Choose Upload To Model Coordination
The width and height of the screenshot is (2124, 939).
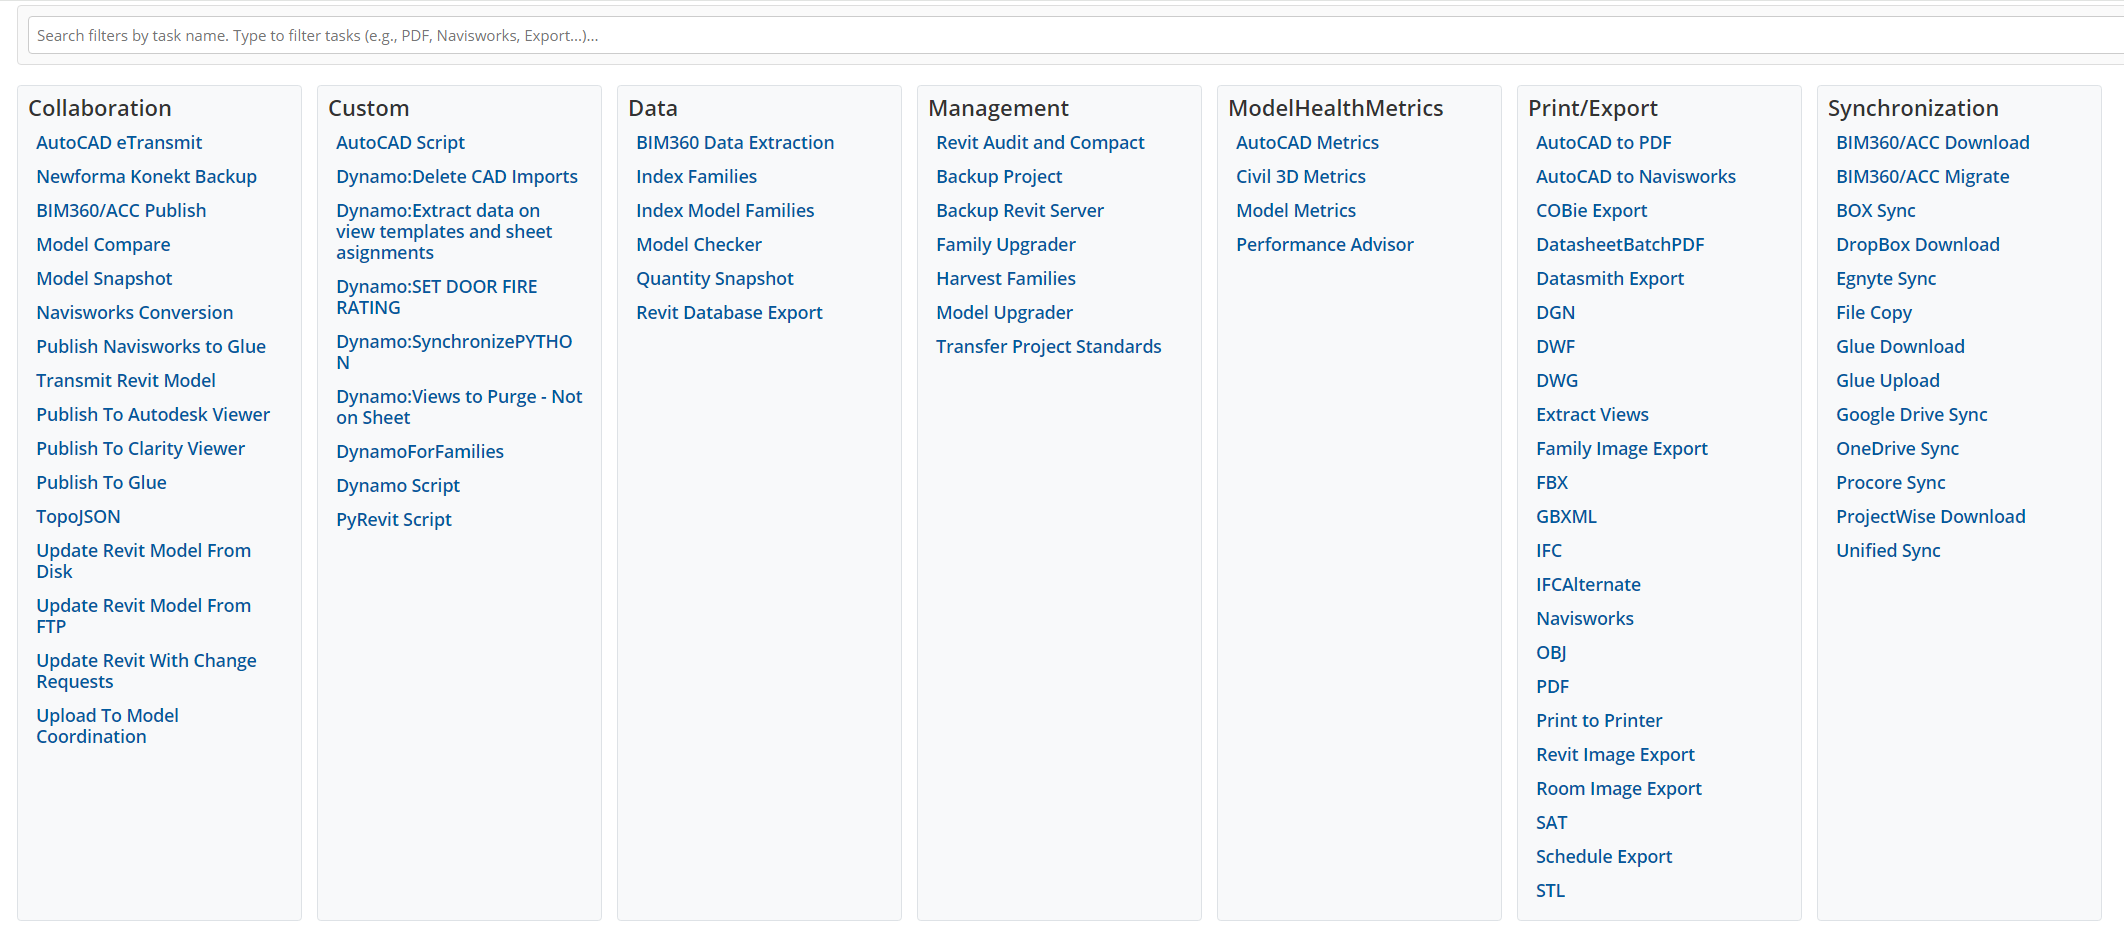coord(107,726)
